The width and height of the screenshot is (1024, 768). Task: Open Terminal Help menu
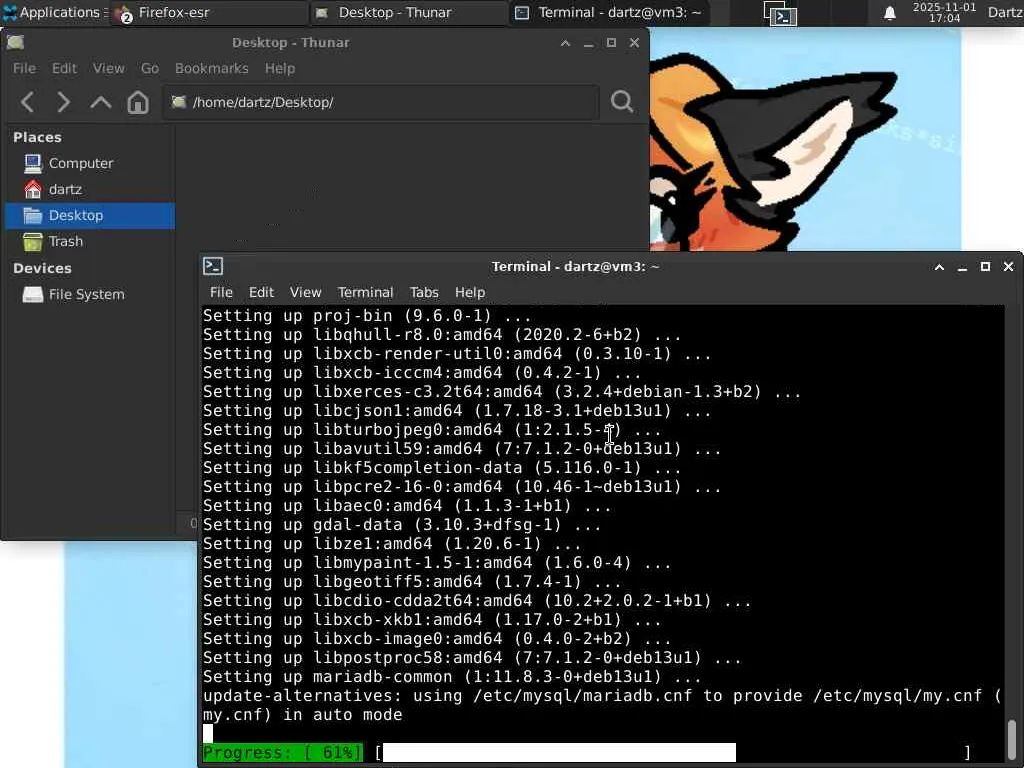[x=470, y=293]
